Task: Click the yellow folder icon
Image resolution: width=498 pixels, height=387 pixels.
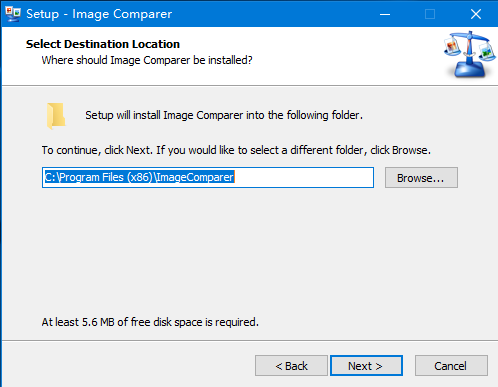Action: tap(56, 116)
